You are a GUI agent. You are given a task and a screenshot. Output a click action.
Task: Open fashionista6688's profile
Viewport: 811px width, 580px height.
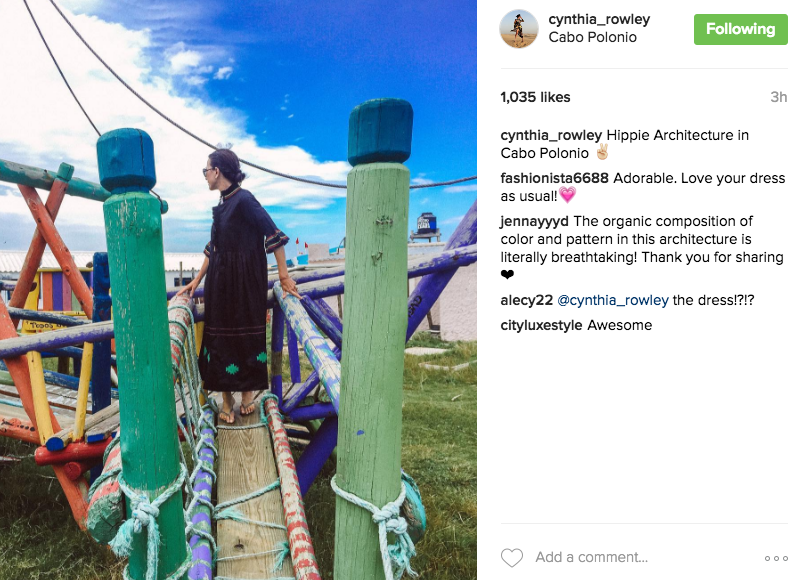(554, 178)
